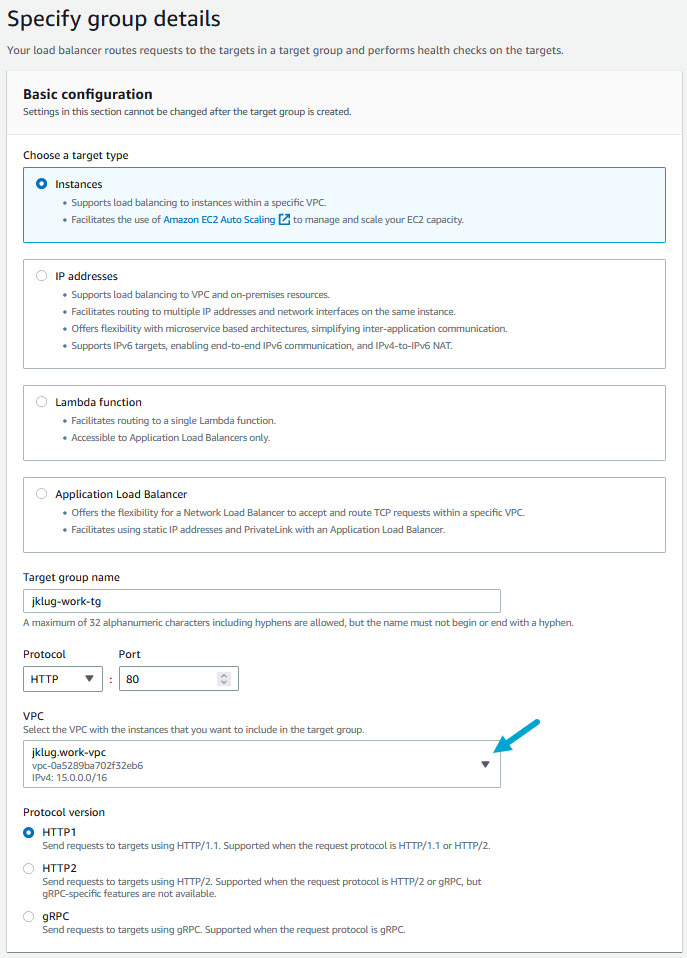Click the Port stepper up arrow

coord(224,674)
